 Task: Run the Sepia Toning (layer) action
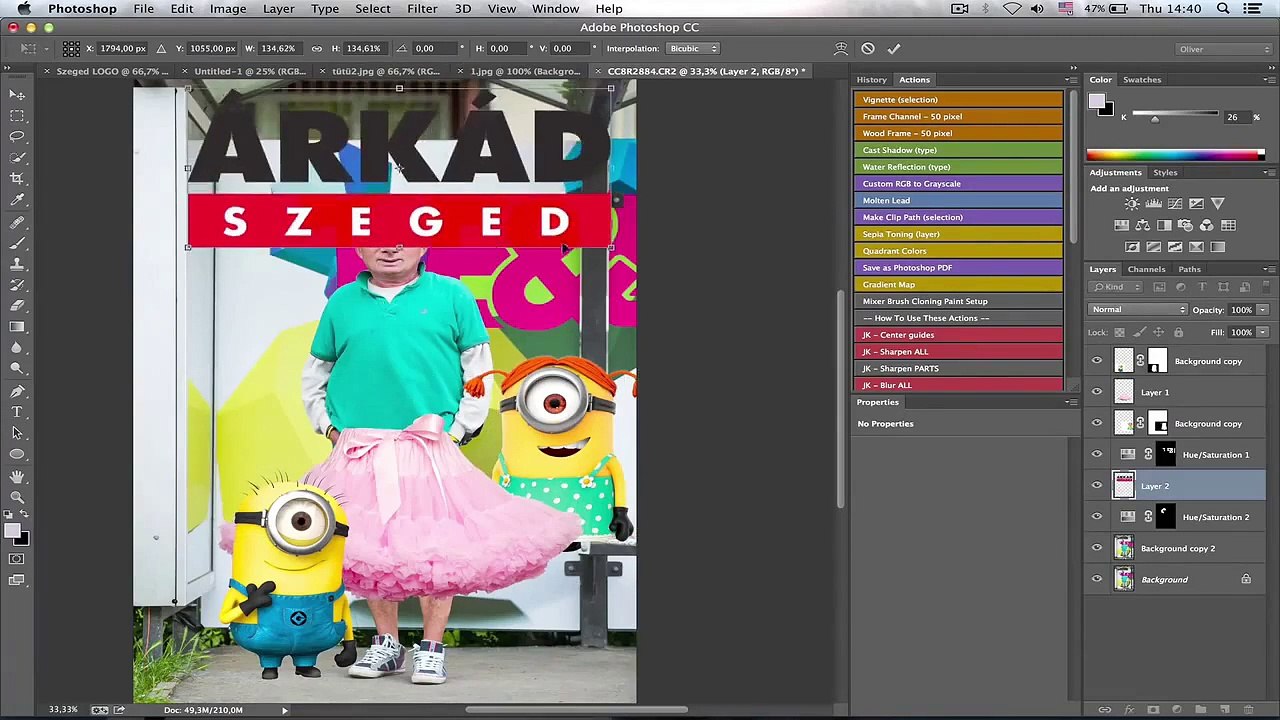click(958, 234)
